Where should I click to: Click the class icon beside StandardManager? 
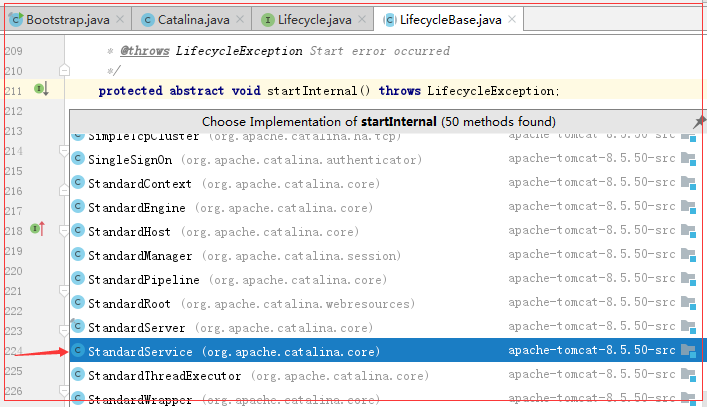point(78,254)
